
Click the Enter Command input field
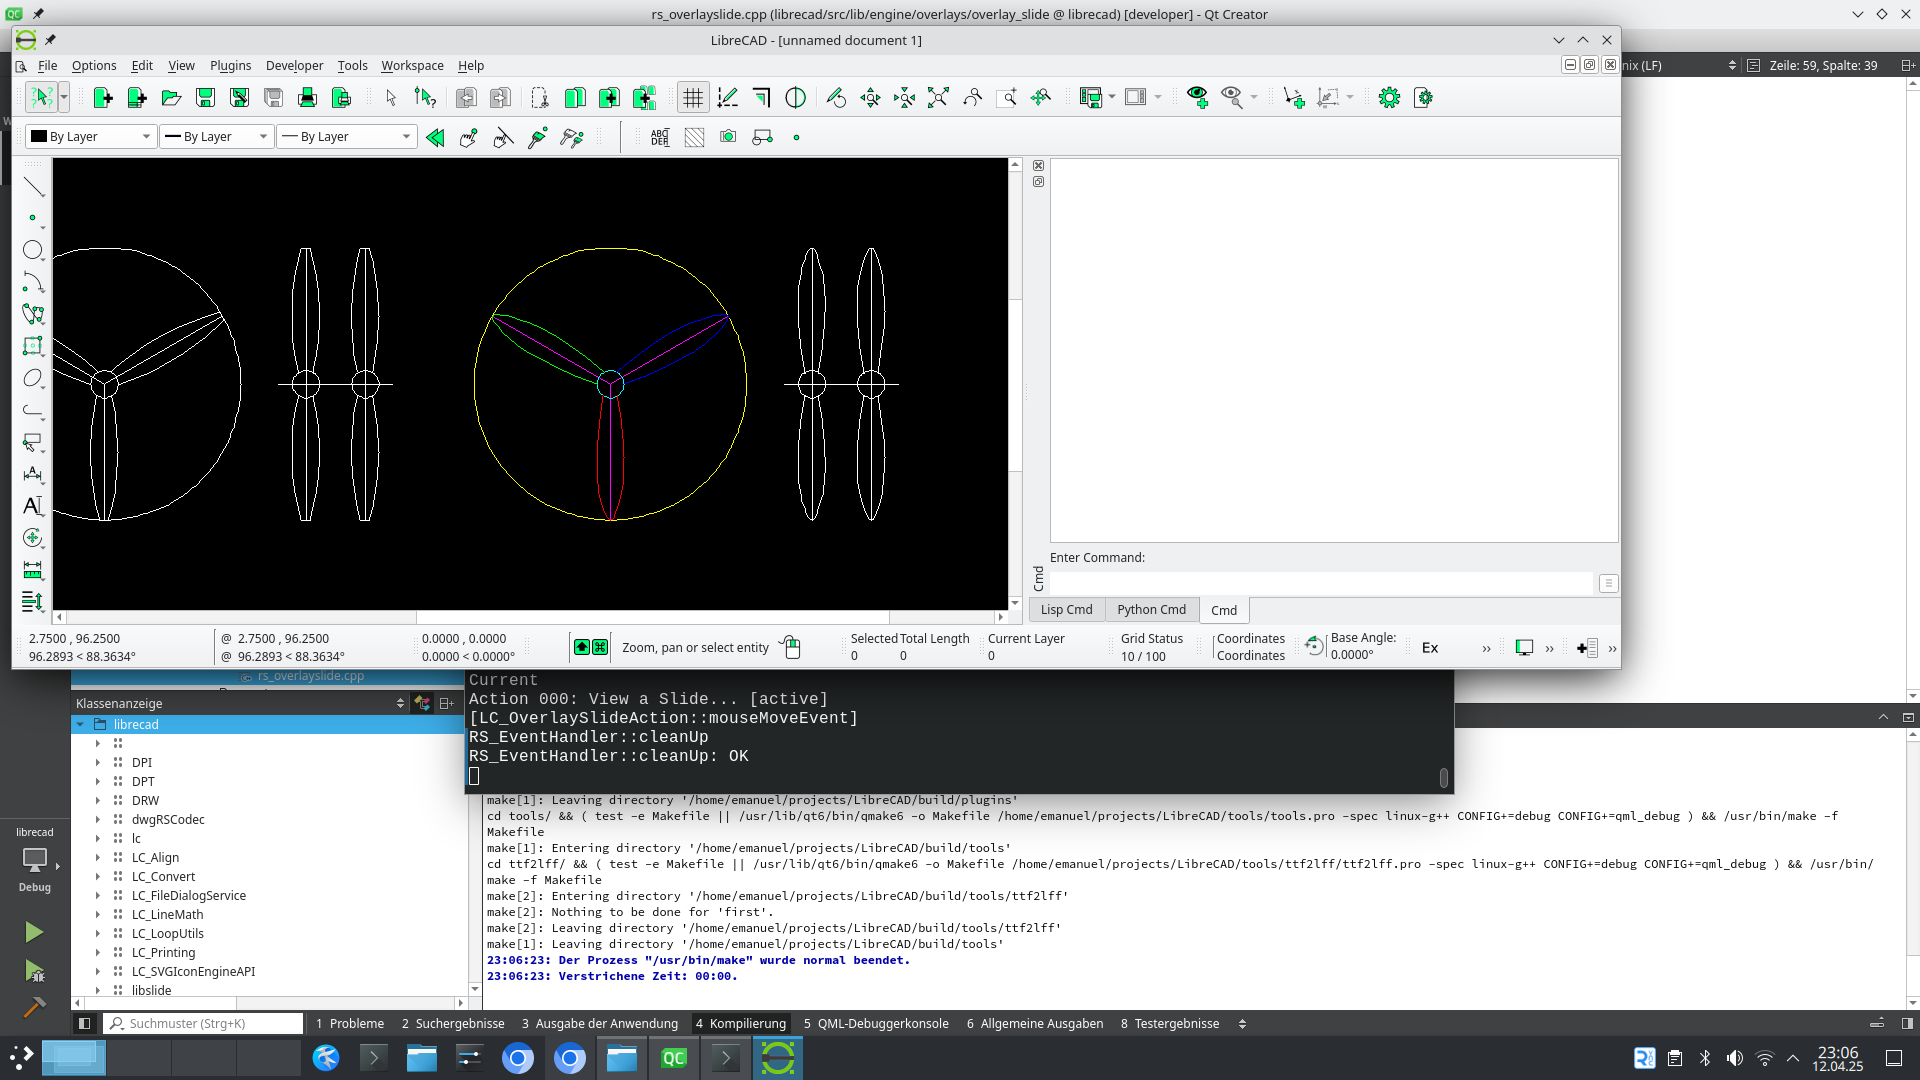pyautogui.click(x=1320, y=583)
